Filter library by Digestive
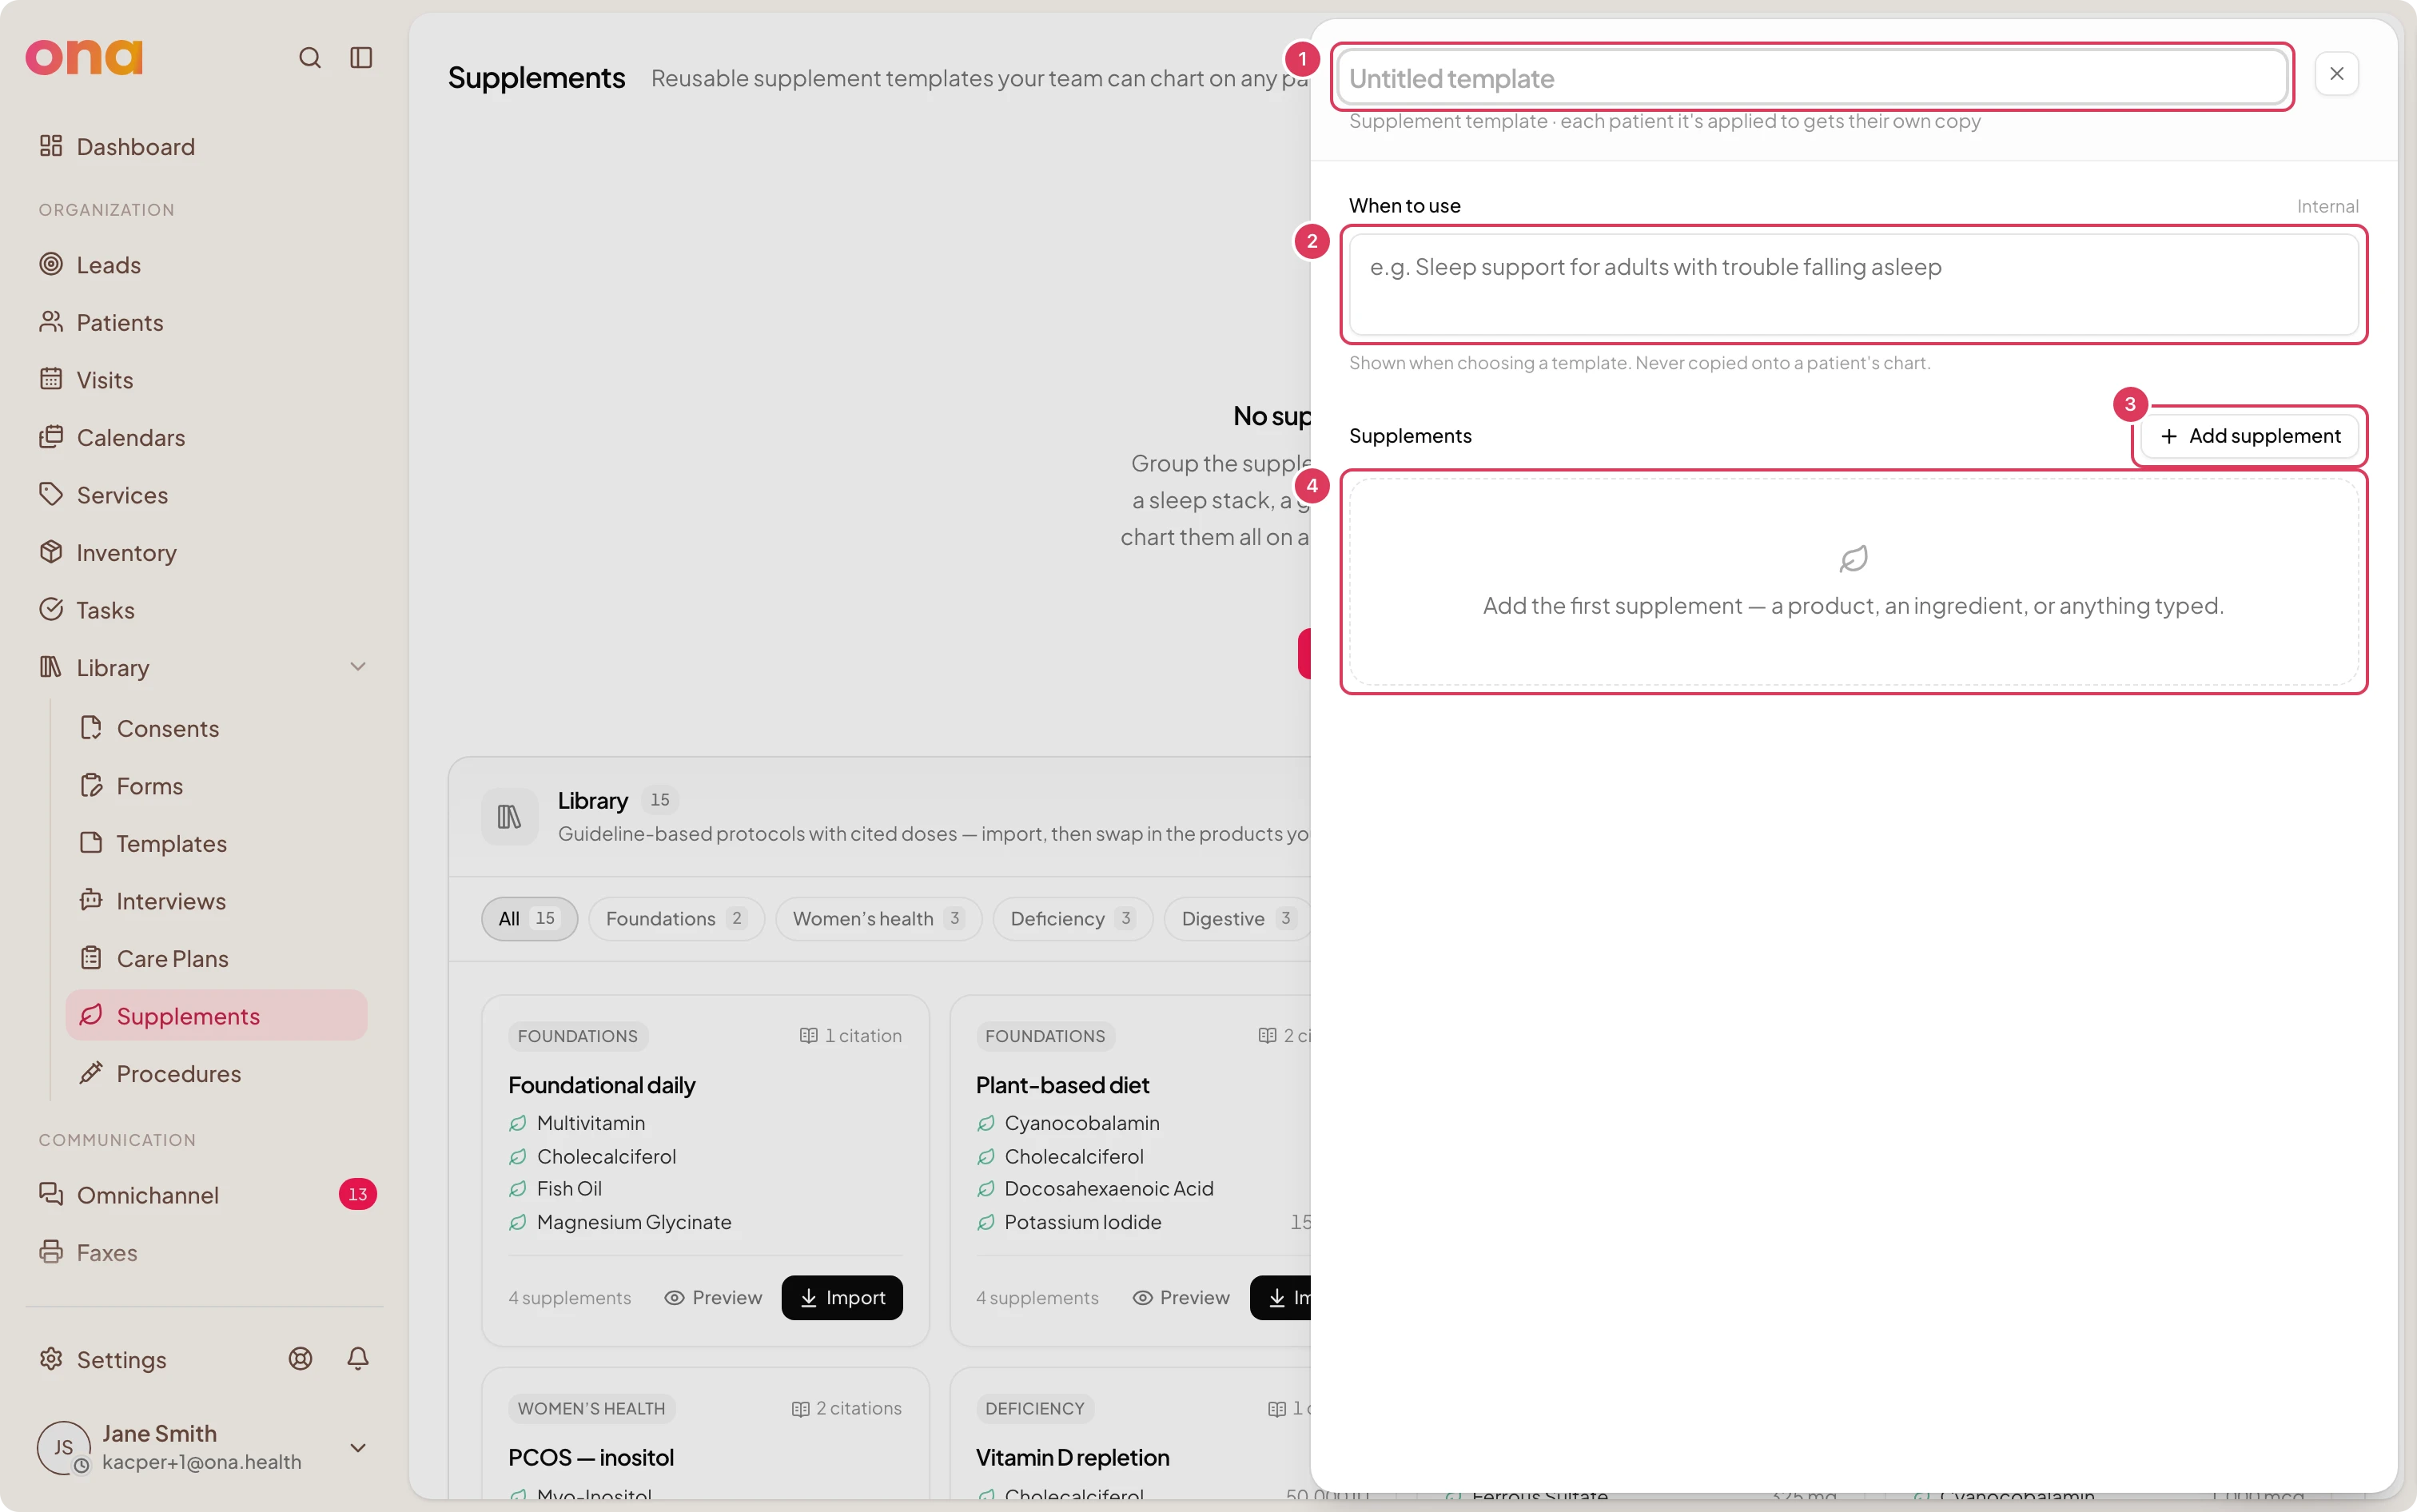 (x=1238, y=919)
